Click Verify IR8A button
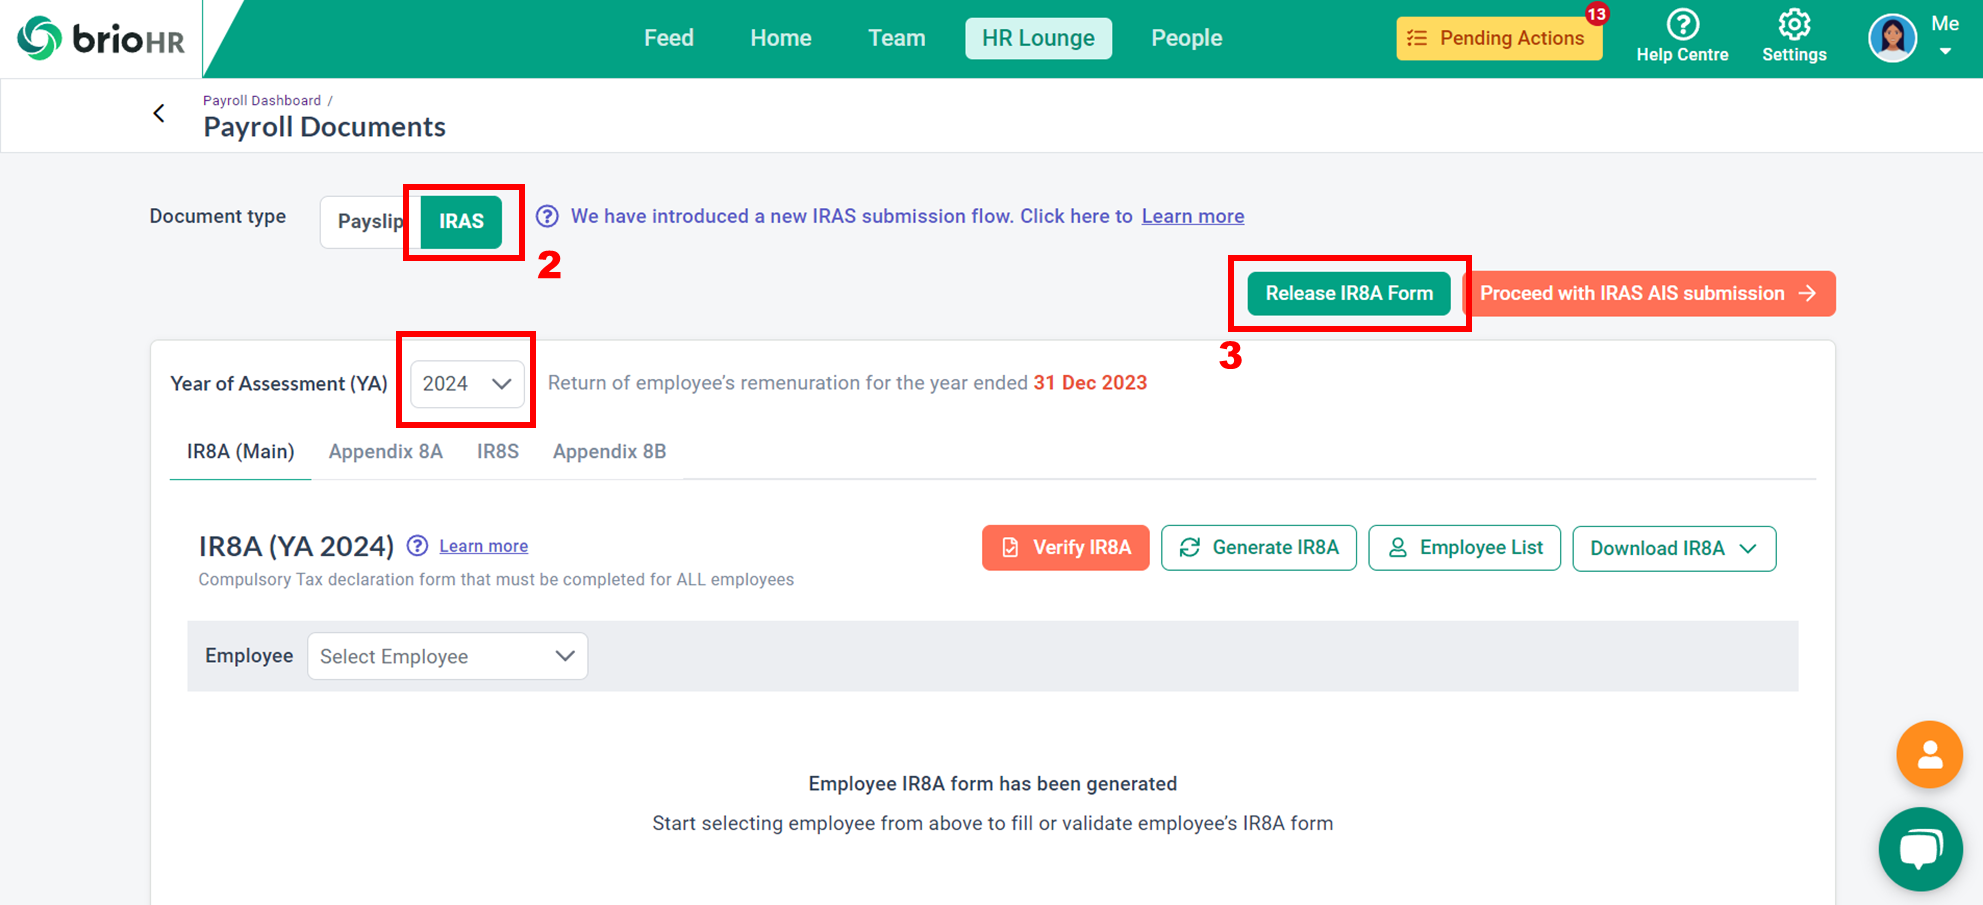 pos(1065,548)
